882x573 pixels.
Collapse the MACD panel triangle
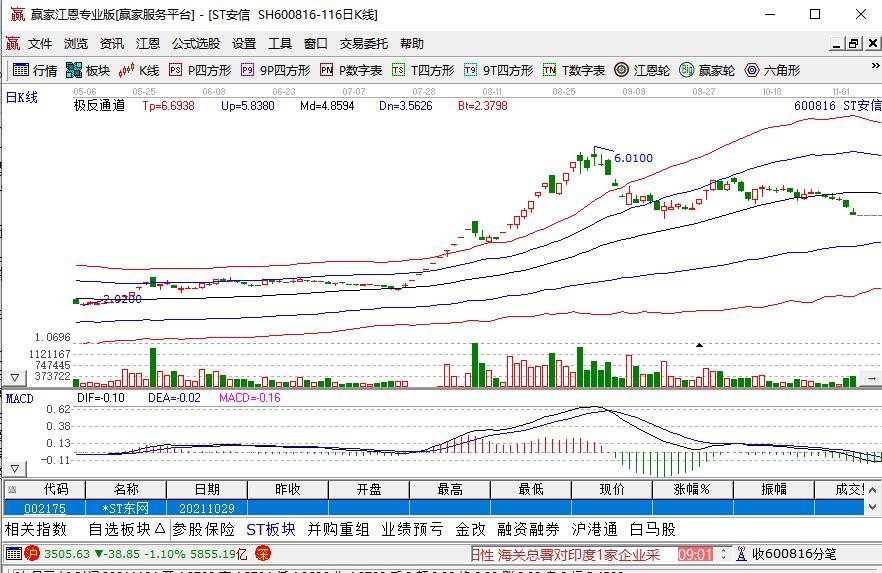pos(15,468)
